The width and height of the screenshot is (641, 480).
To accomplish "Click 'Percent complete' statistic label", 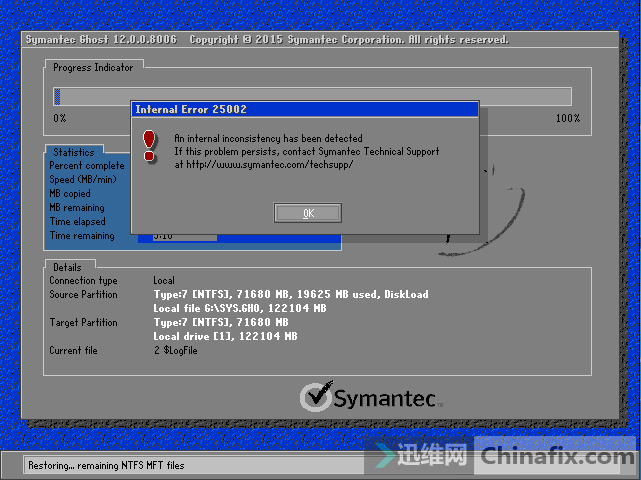I will point(87,166).
